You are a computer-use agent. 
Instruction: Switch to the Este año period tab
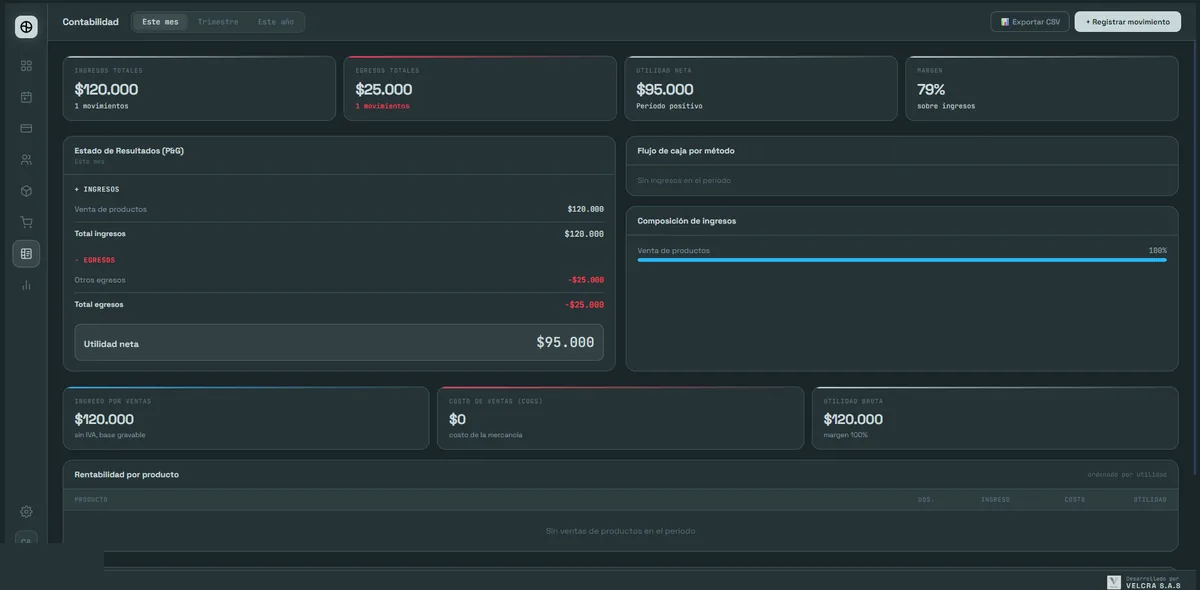[x=276, y=22]
